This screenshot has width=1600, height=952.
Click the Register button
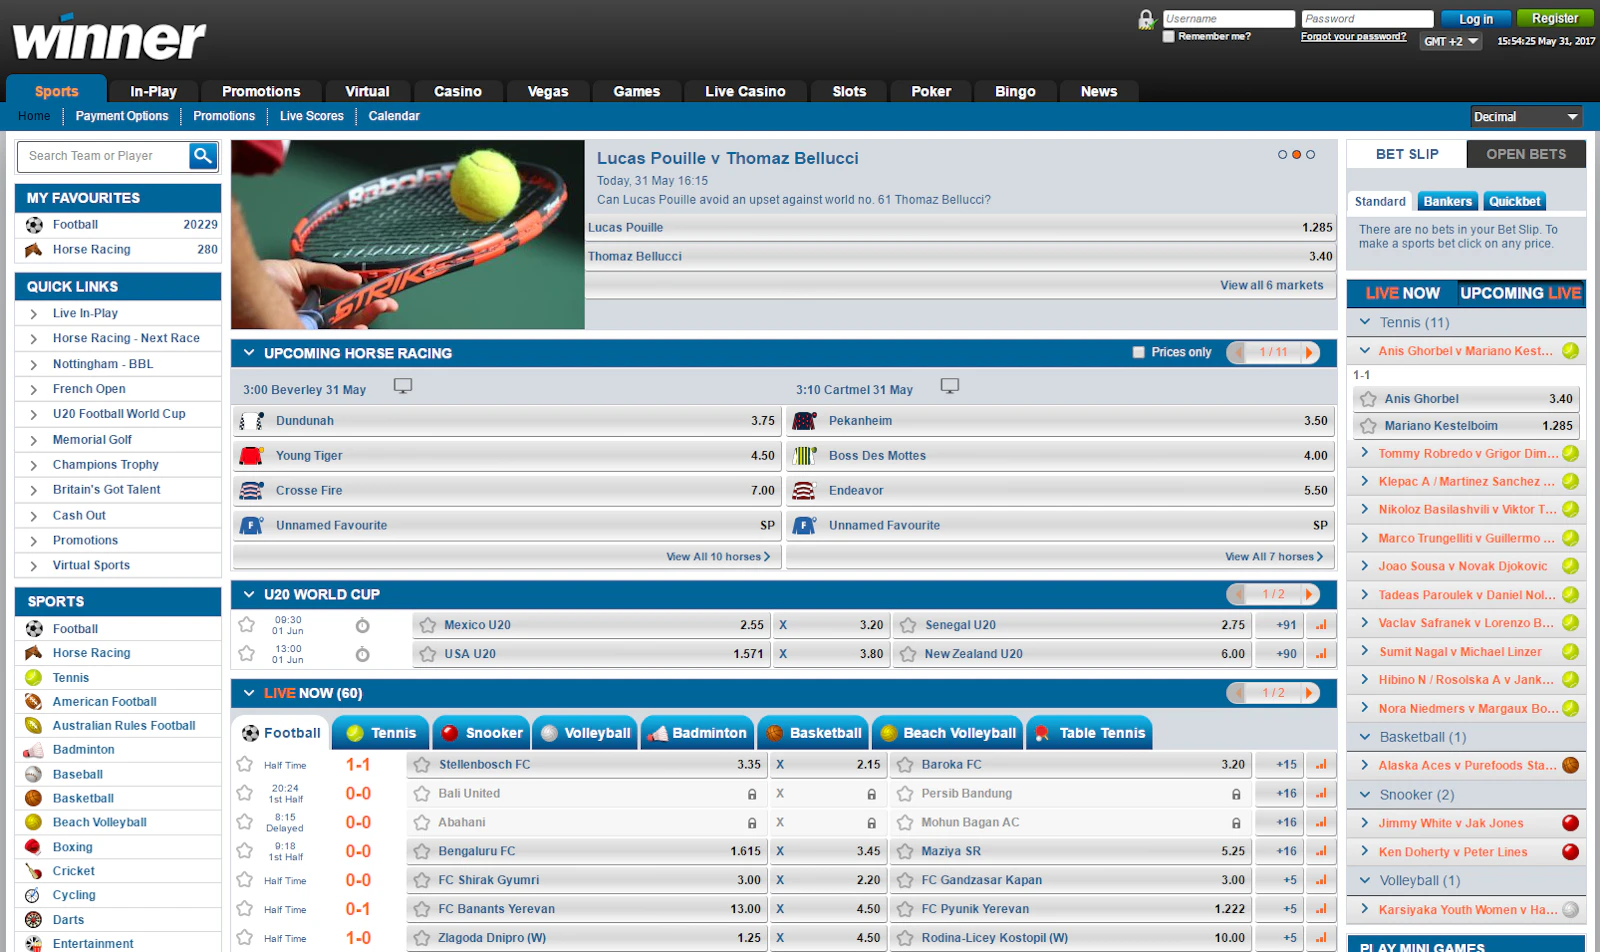pos(1555,18)
